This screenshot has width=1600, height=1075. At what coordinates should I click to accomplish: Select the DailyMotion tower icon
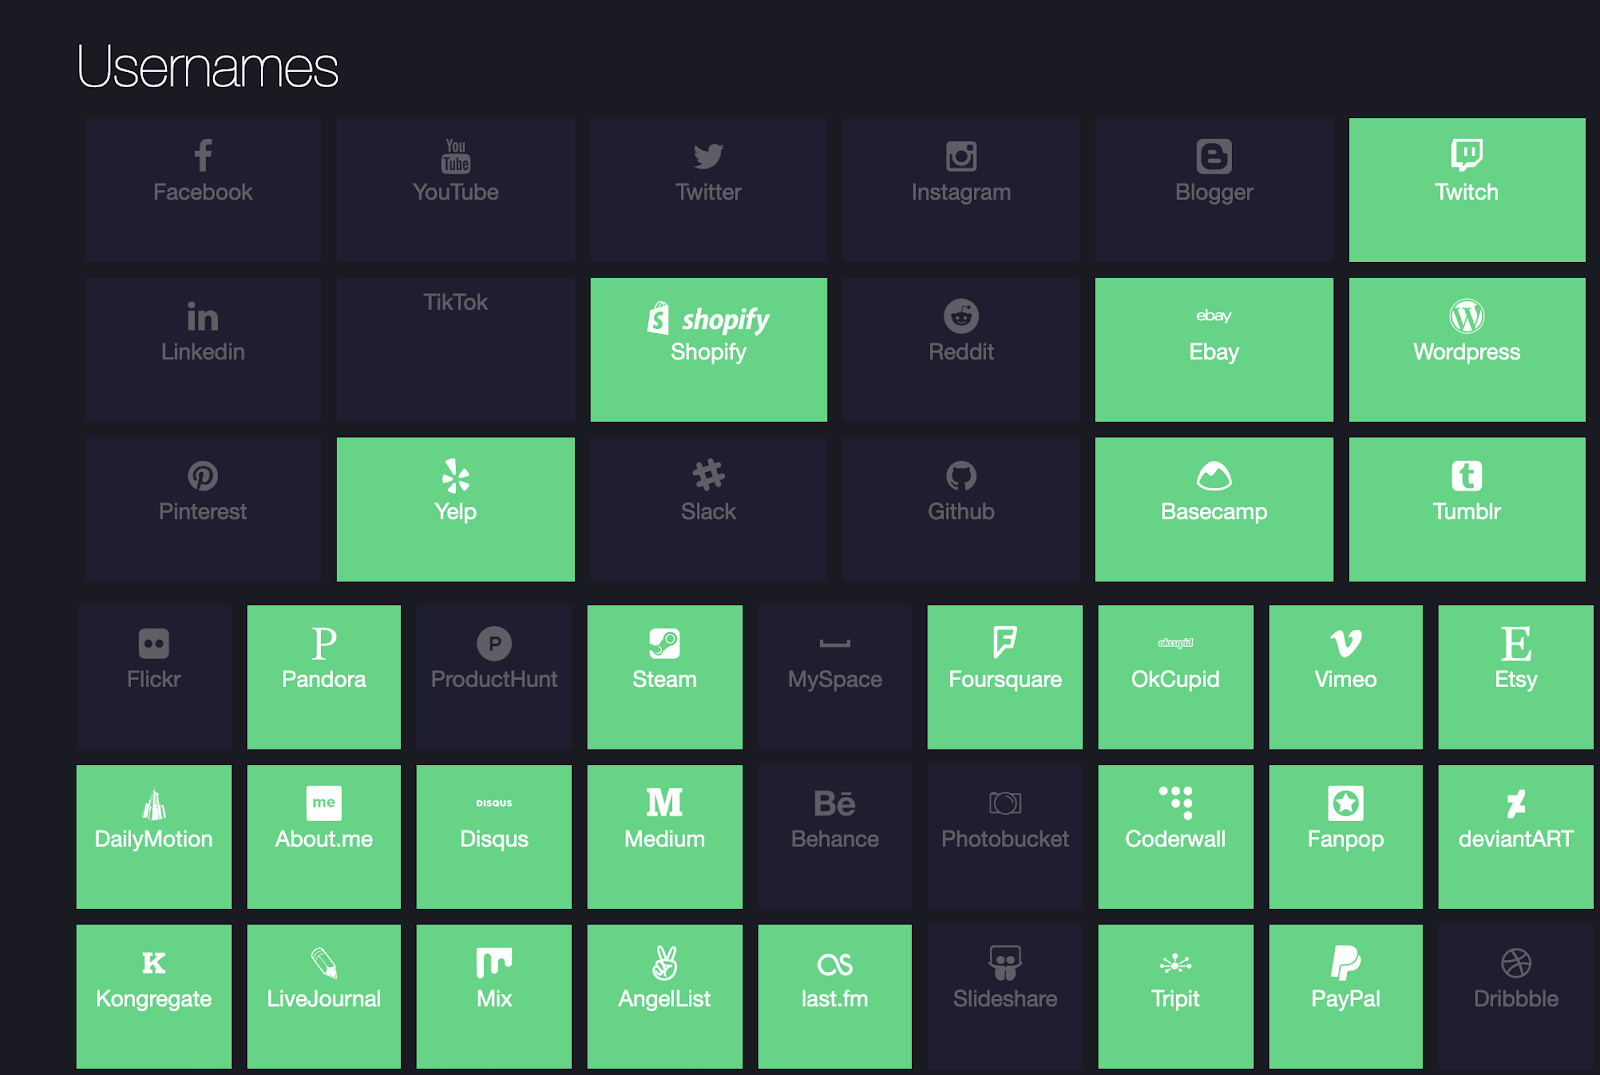tap(154, 804)
